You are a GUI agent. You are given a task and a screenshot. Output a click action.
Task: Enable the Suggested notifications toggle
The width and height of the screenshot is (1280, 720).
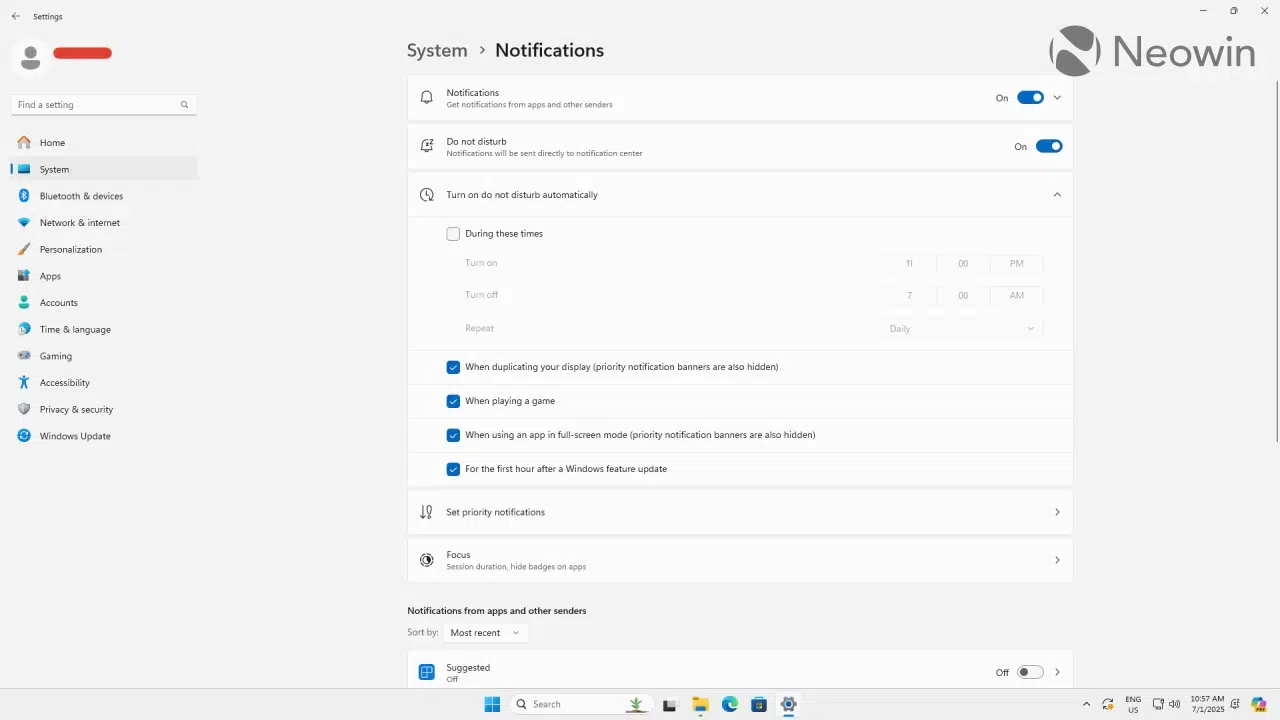point(1030,672)
